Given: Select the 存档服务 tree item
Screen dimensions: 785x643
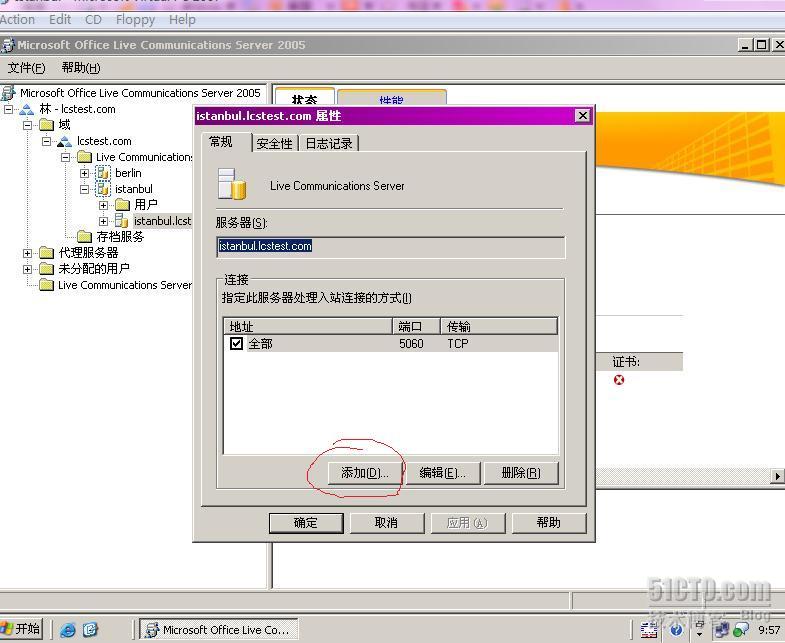Looking at the screenshot, I should [x=120, y=236].
